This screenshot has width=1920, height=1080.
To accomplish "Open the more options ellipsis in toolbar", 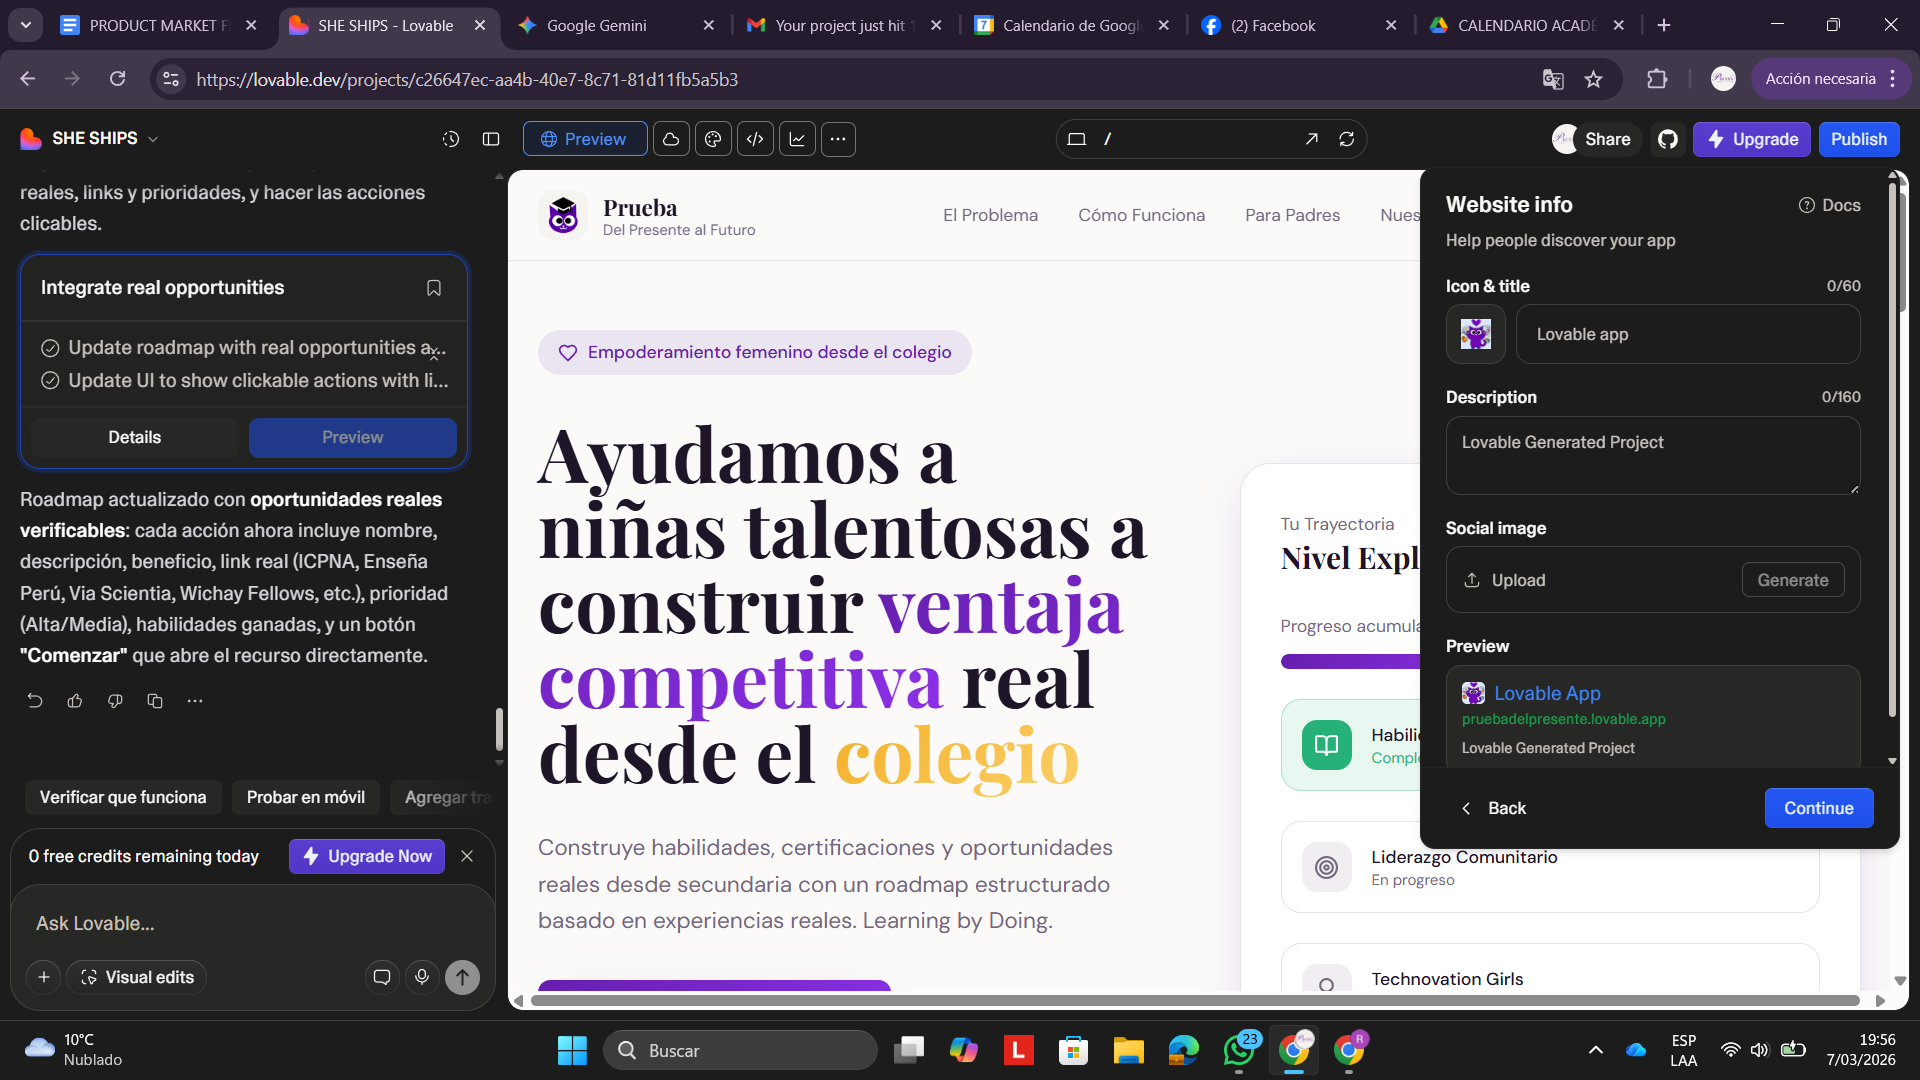I will (838, 139).
